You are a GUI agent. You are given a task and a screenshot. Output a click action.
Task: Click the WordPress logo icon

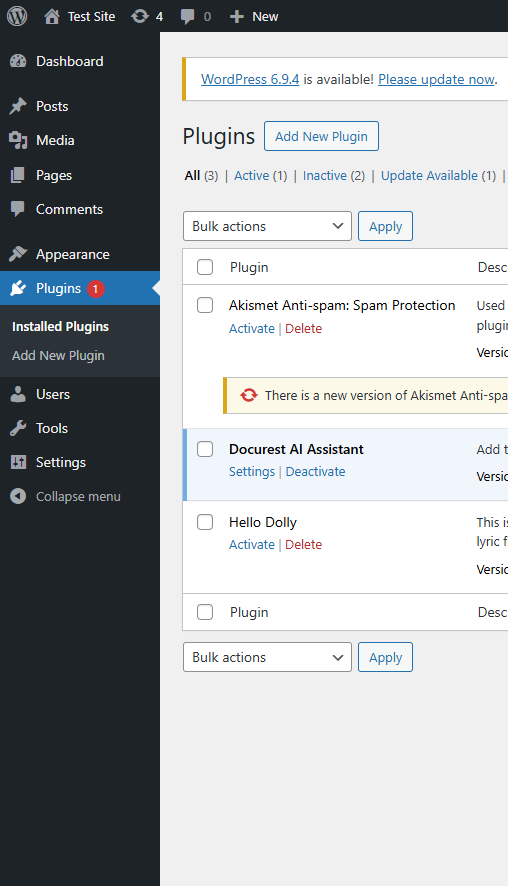pos(17,16)
